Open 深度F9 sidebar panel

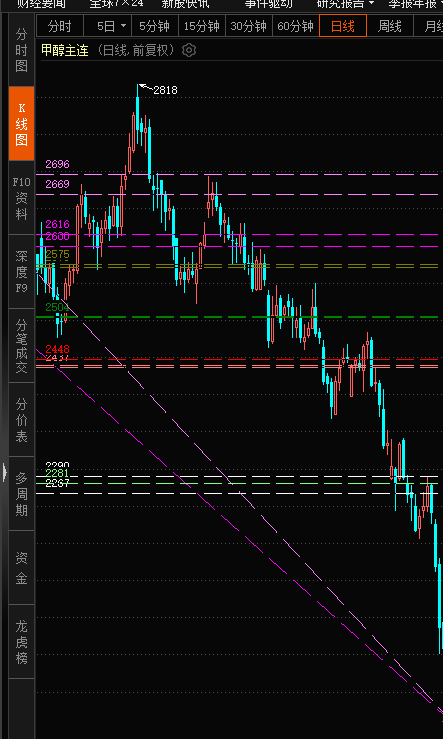[x=22, y=272]
